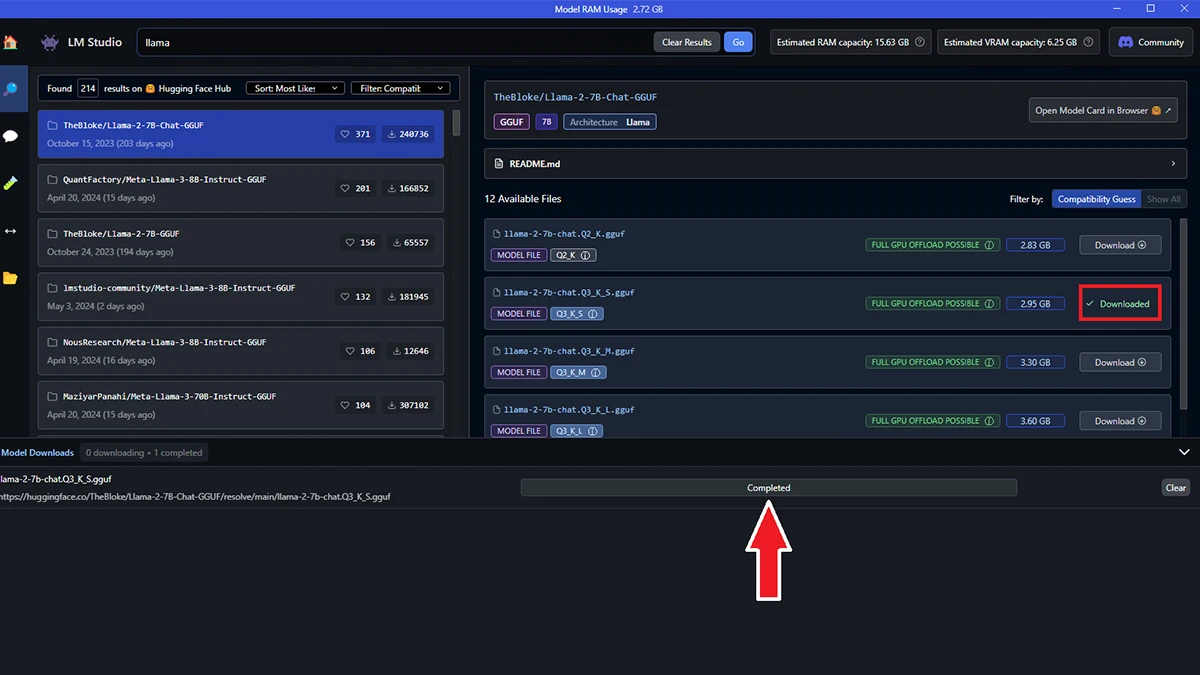Click Open Model Card in Browser
This screenshot has width=1200, height=675.
click(1104, 110)
